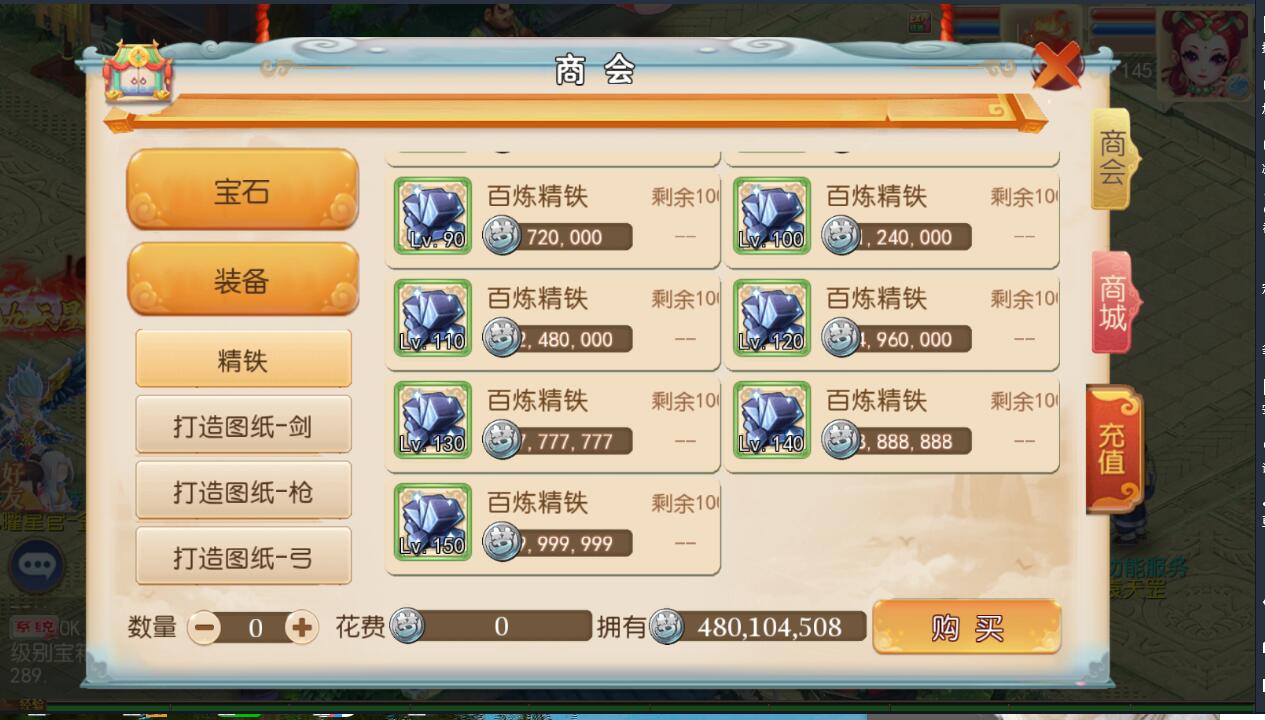Select the Lv. 140 百炼精铁 item icon
1265x720 pixels.
pyautogui.click(x=772, y=420)
